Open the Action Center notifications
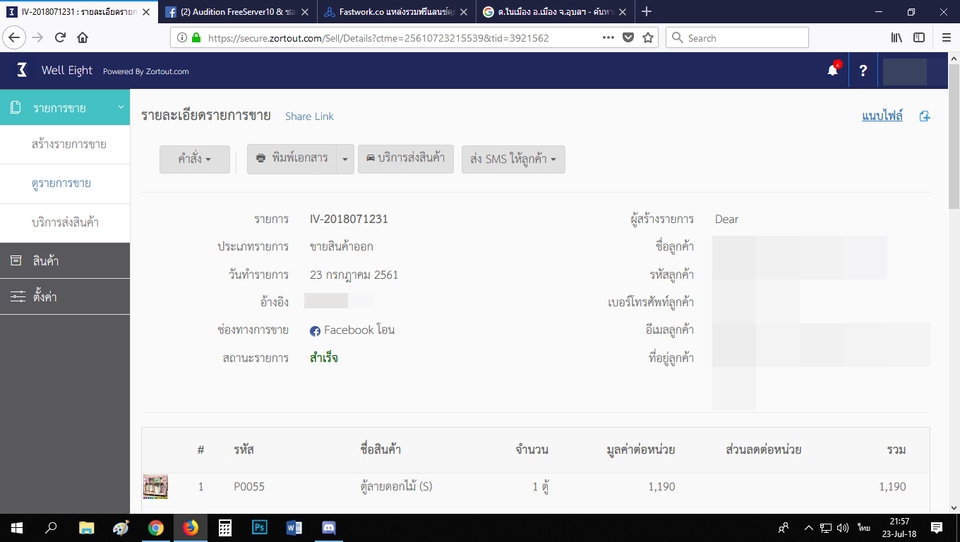This screenshot has width=960, height=542. pyautogui.click(x=936, y=527)
